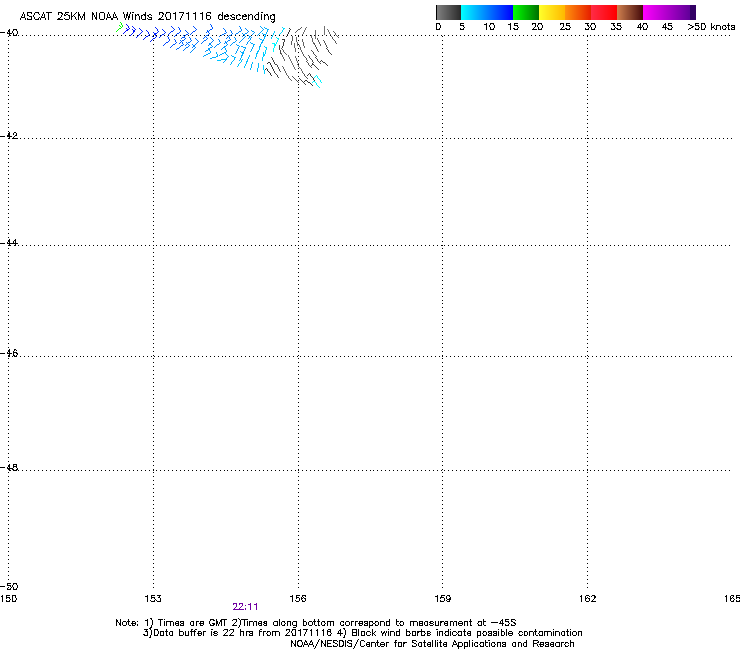Click the chart title 'ASCAT 25KM NOAA Winds 20171116 descending'
Screen dimensions: 740x650
tap(148, 16)
